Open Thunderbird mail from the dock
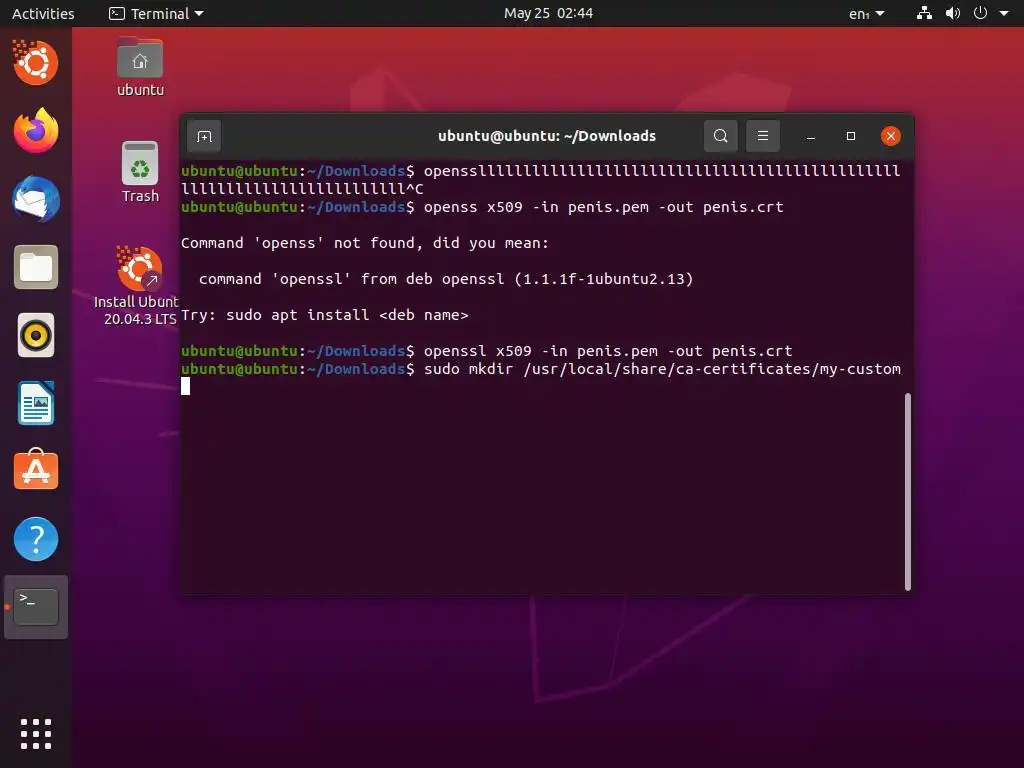 pos(36,199)
